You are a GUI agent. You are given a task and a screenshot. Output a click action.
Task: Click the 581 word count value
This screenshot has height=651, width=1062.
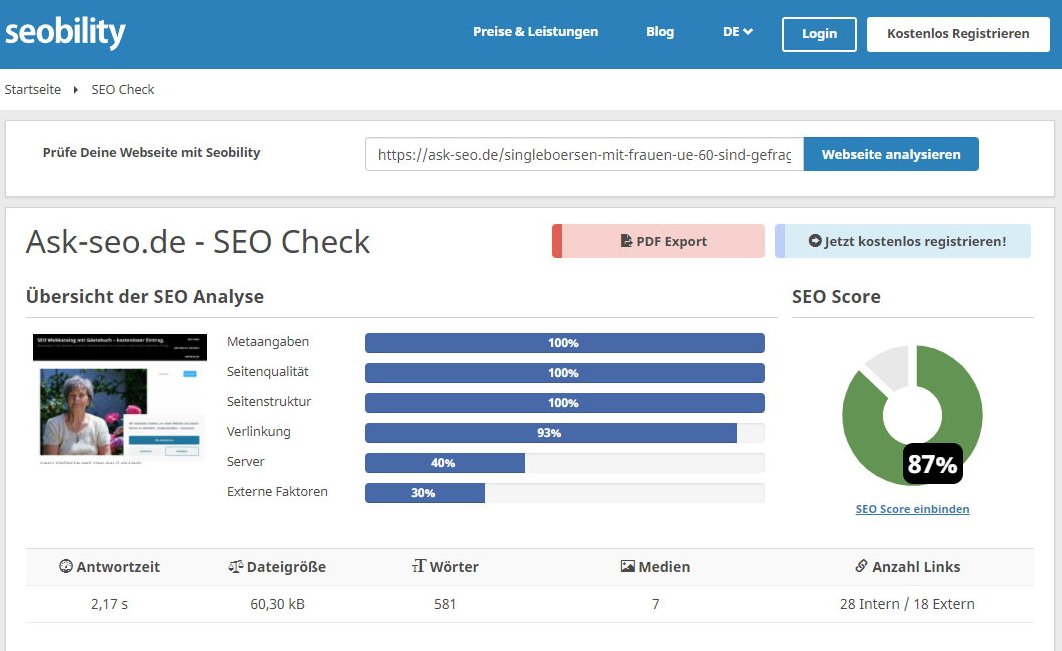445,604
